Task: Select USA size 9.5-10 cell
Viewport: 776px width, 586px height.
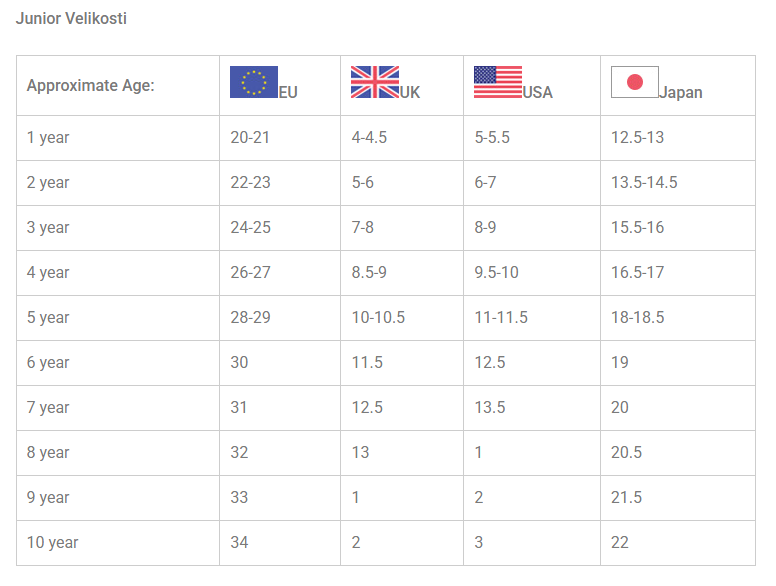Action: (x=496, y=272)
